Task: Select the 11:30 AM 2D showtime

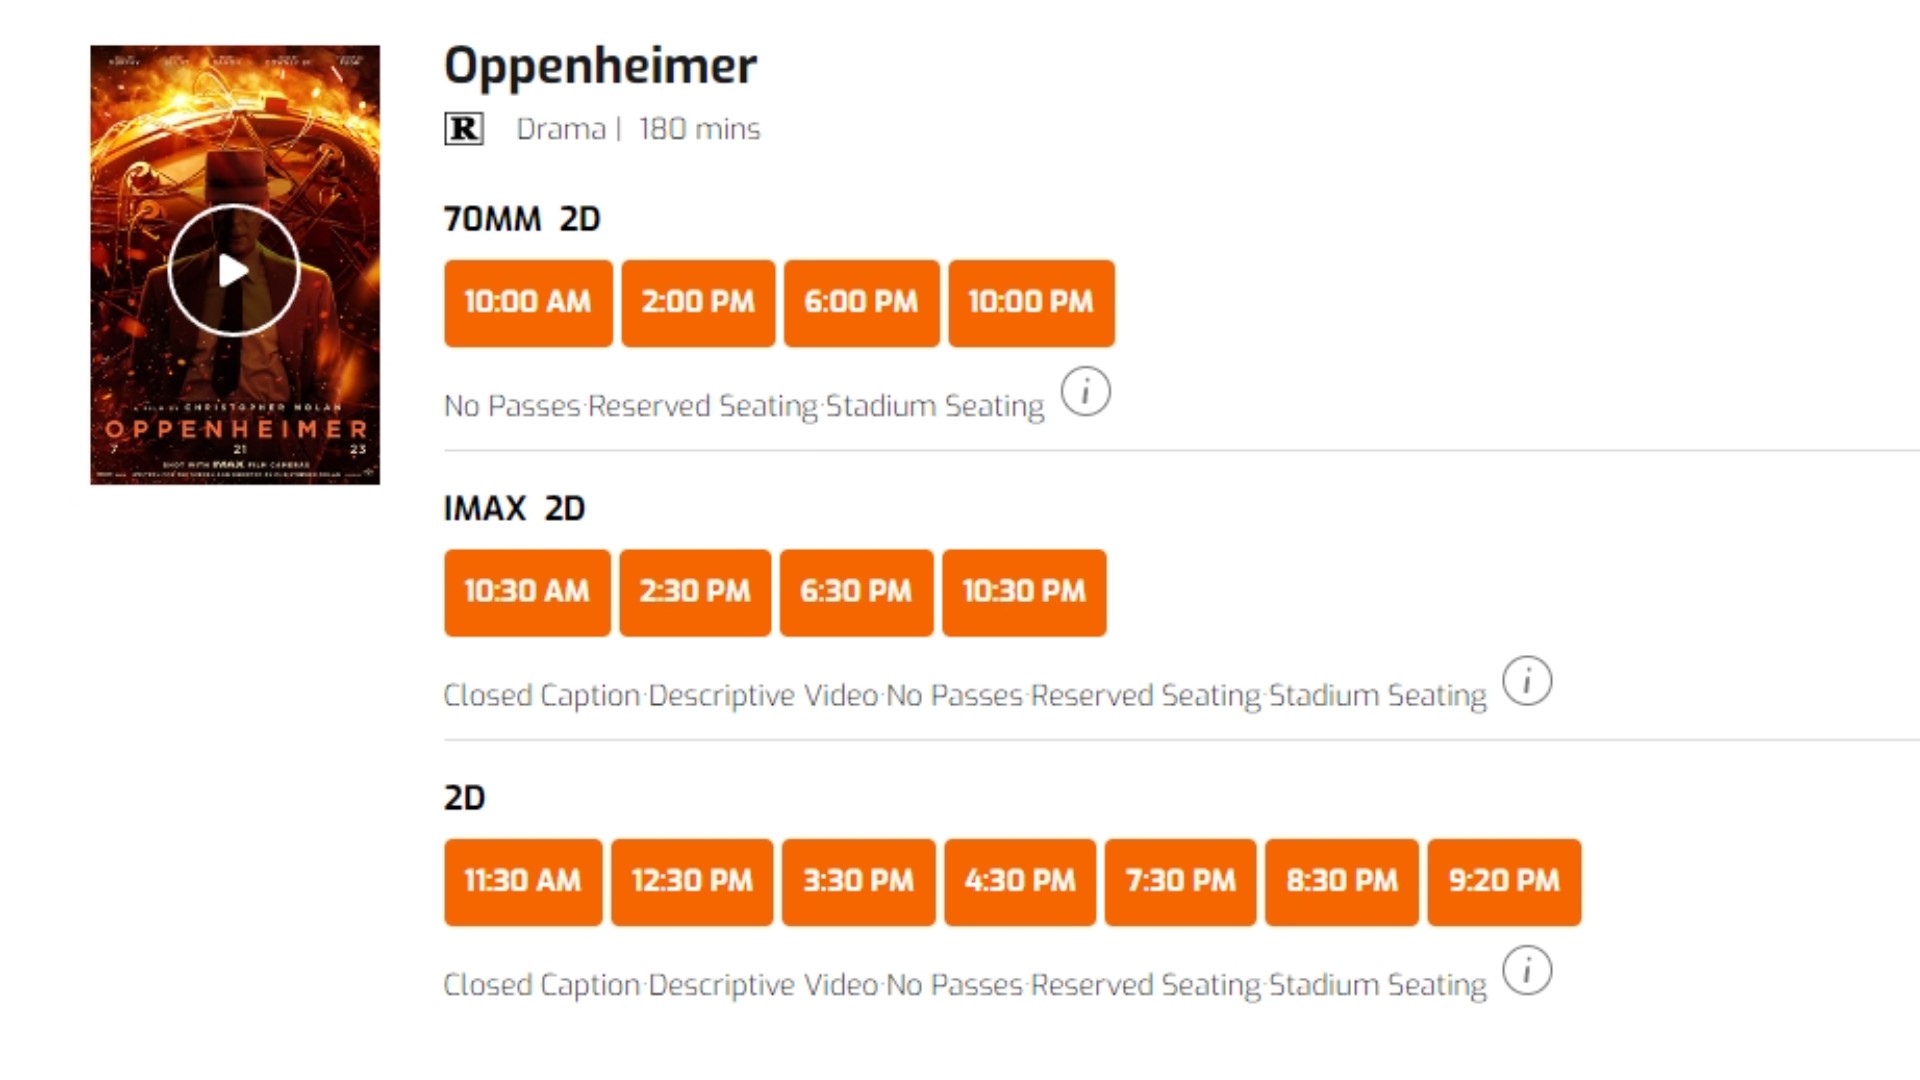Action: tap(522, 882)
